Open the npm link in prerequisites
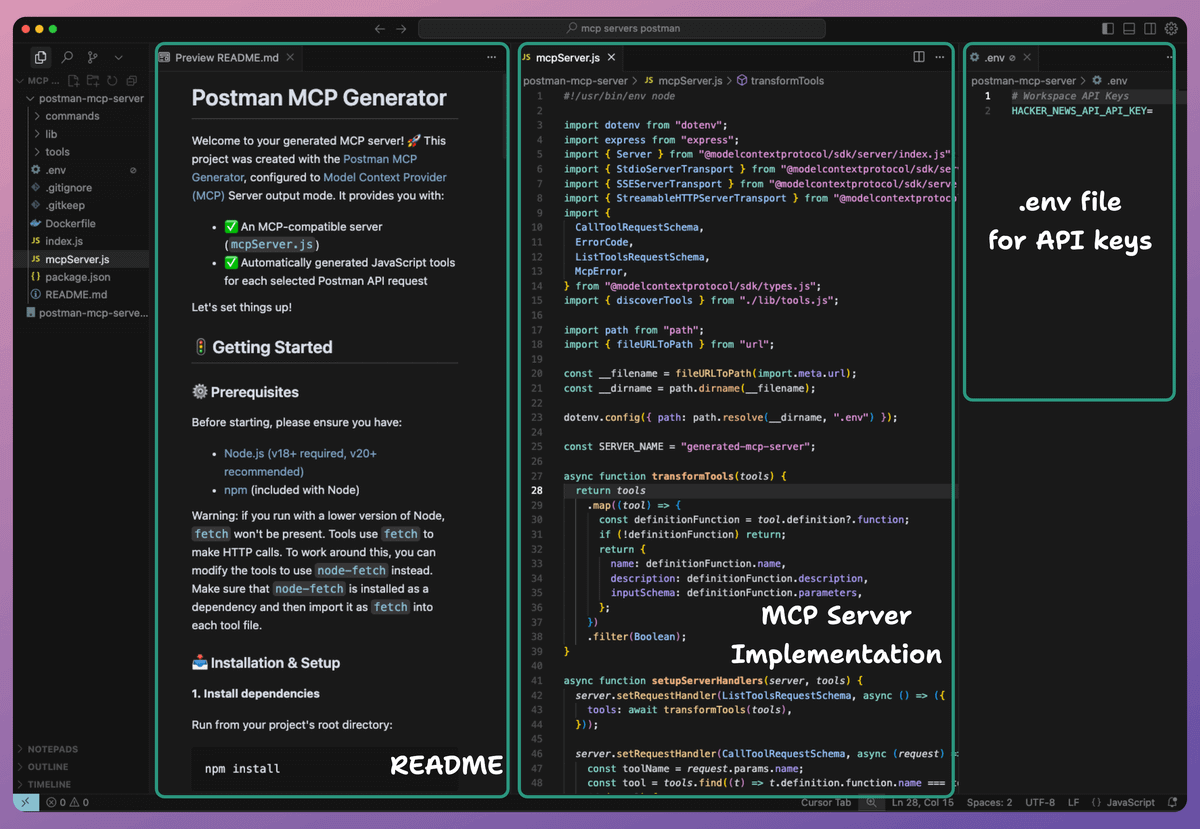Image resolution: width=1200 pixels, height=829 pixels. [x=235, y=490]
